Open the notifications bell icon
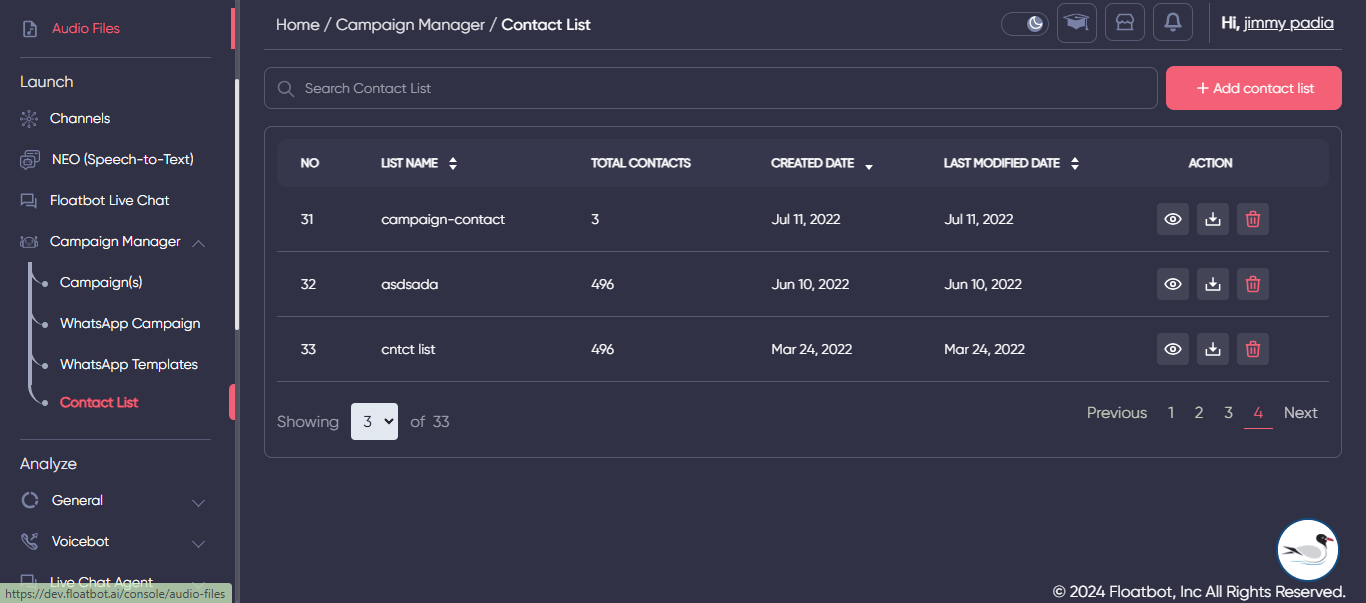 pos(1172,22)
